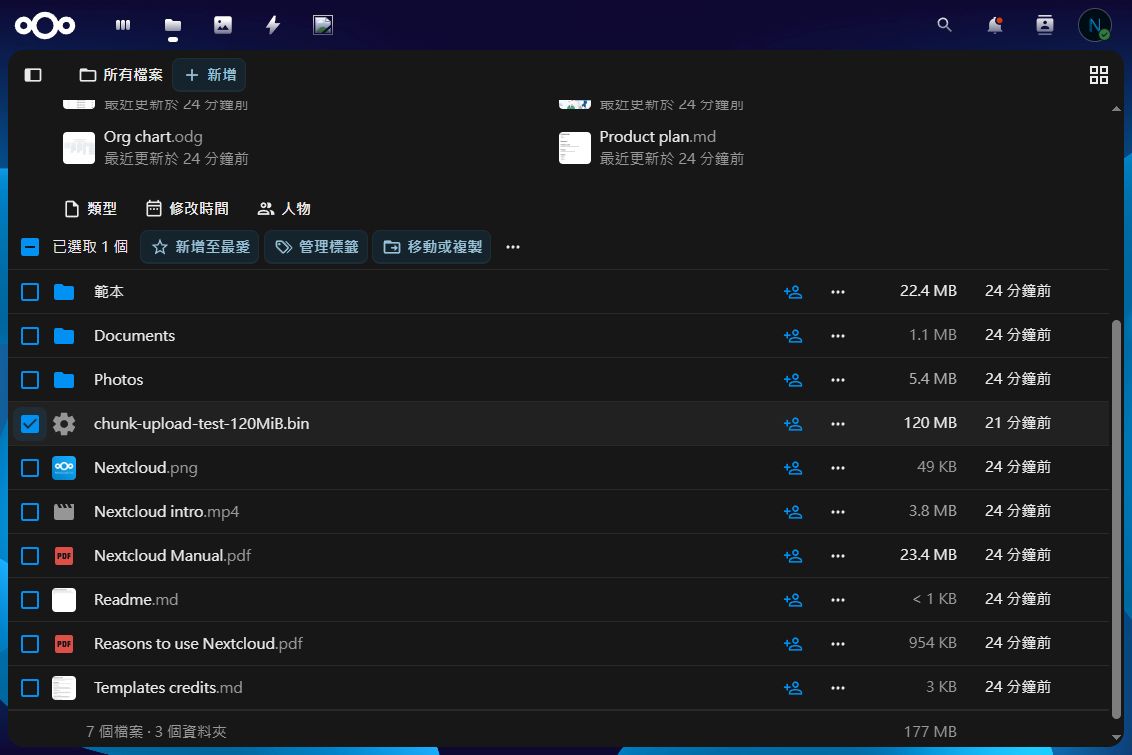Share Reasons to use Nextcloud.pdf
Screen dimensions: 1132x755
[x=793, y=644]
